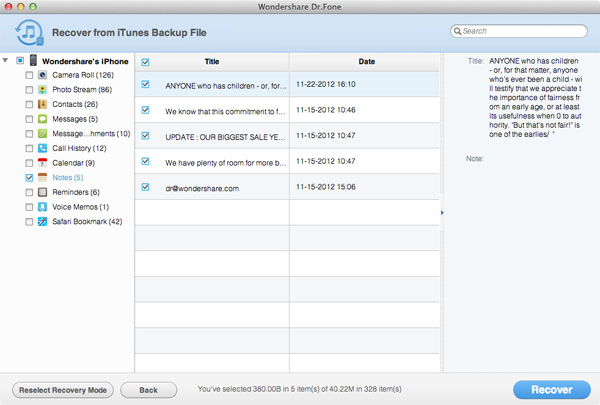Click the date 11-15-2012 15:06

click(326, 187)
